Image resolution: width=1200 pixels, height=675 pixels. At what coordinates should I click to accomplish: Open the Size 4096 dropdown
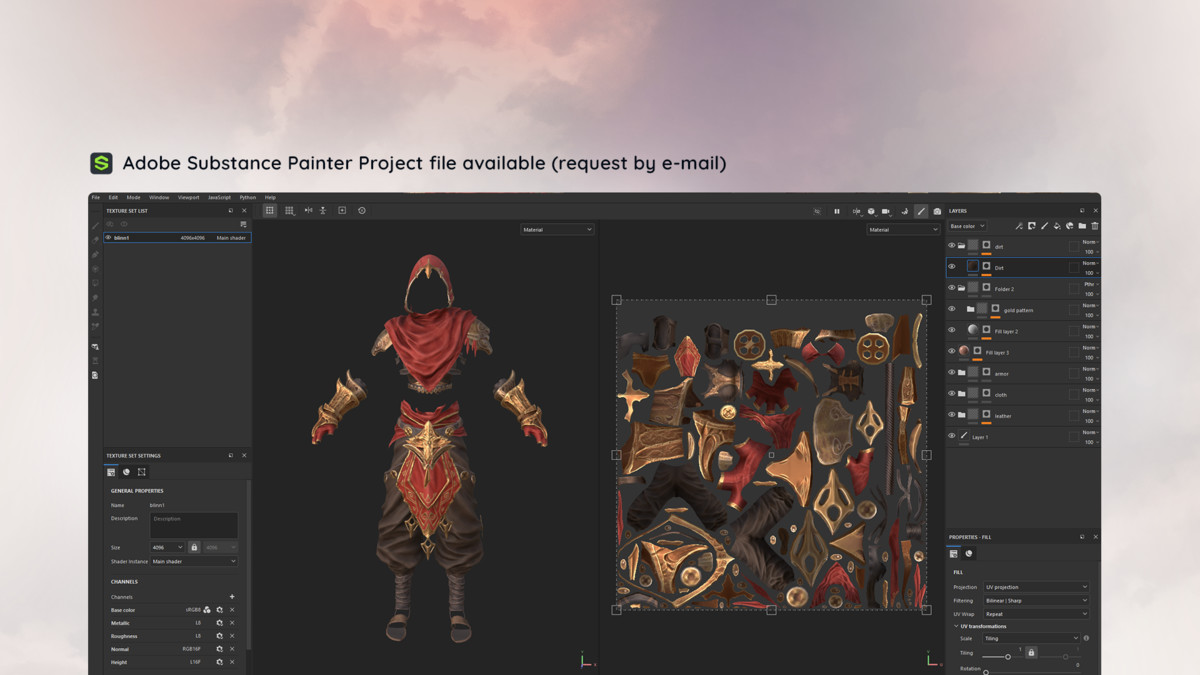pos(167,547)
